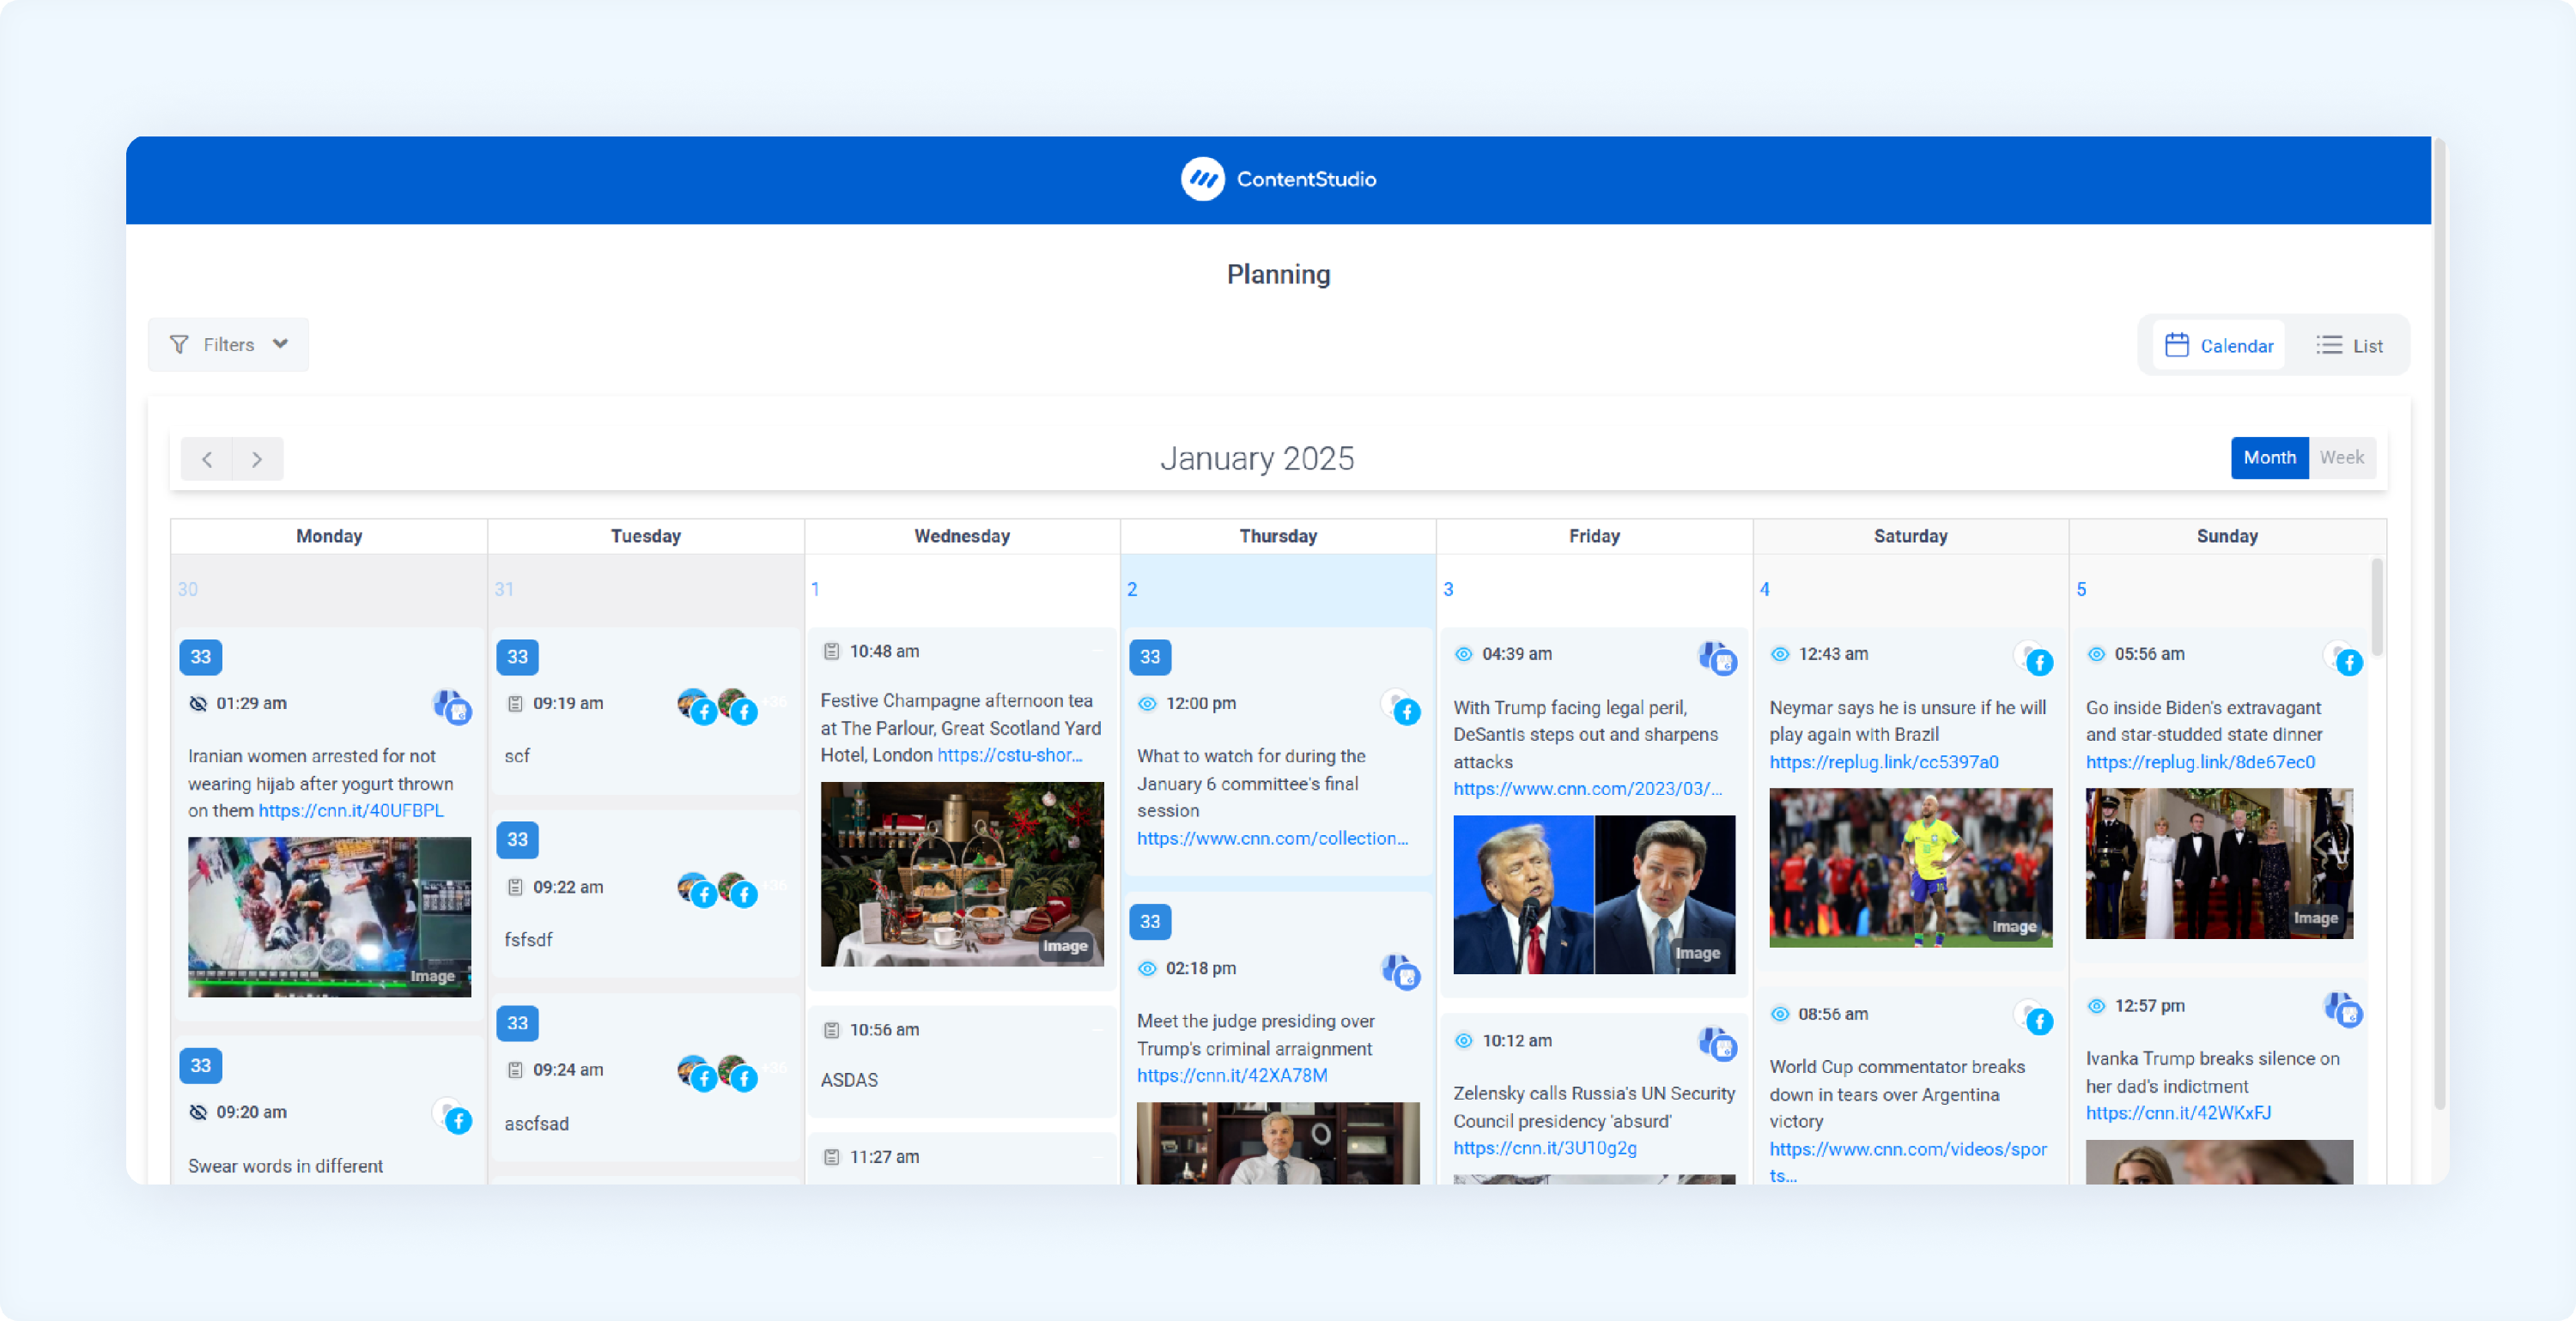Click the eye icon on the 08:56 am post
The height and width of the screenshot is (1321, 2576).
[x=1780, y=1014]
